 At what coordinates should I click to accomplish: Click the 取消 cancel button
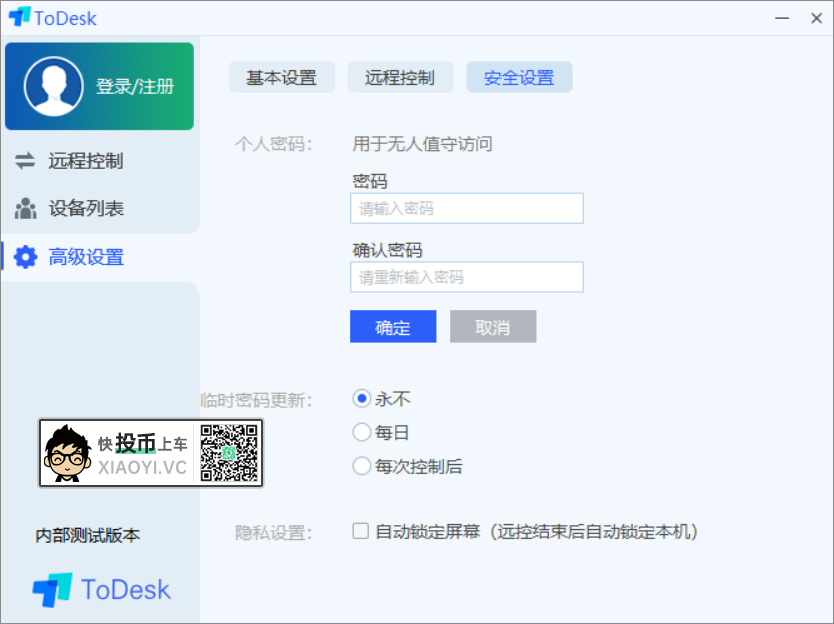tap(492, 327)
